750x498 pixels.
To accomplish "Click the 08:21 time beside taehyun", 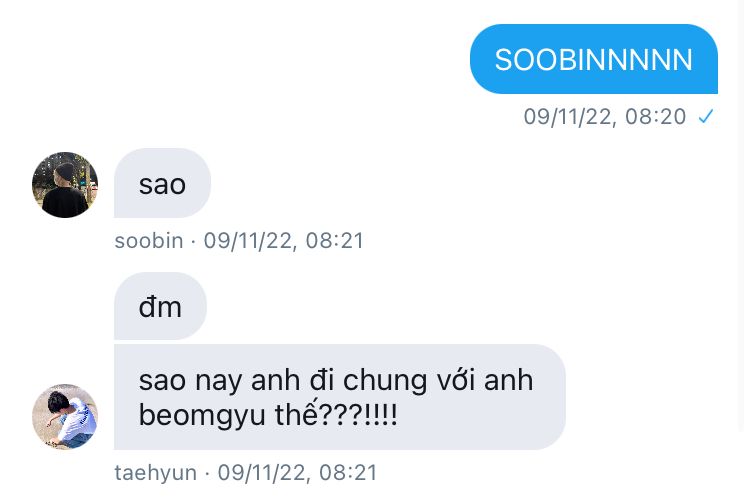I will coord(348,473).
